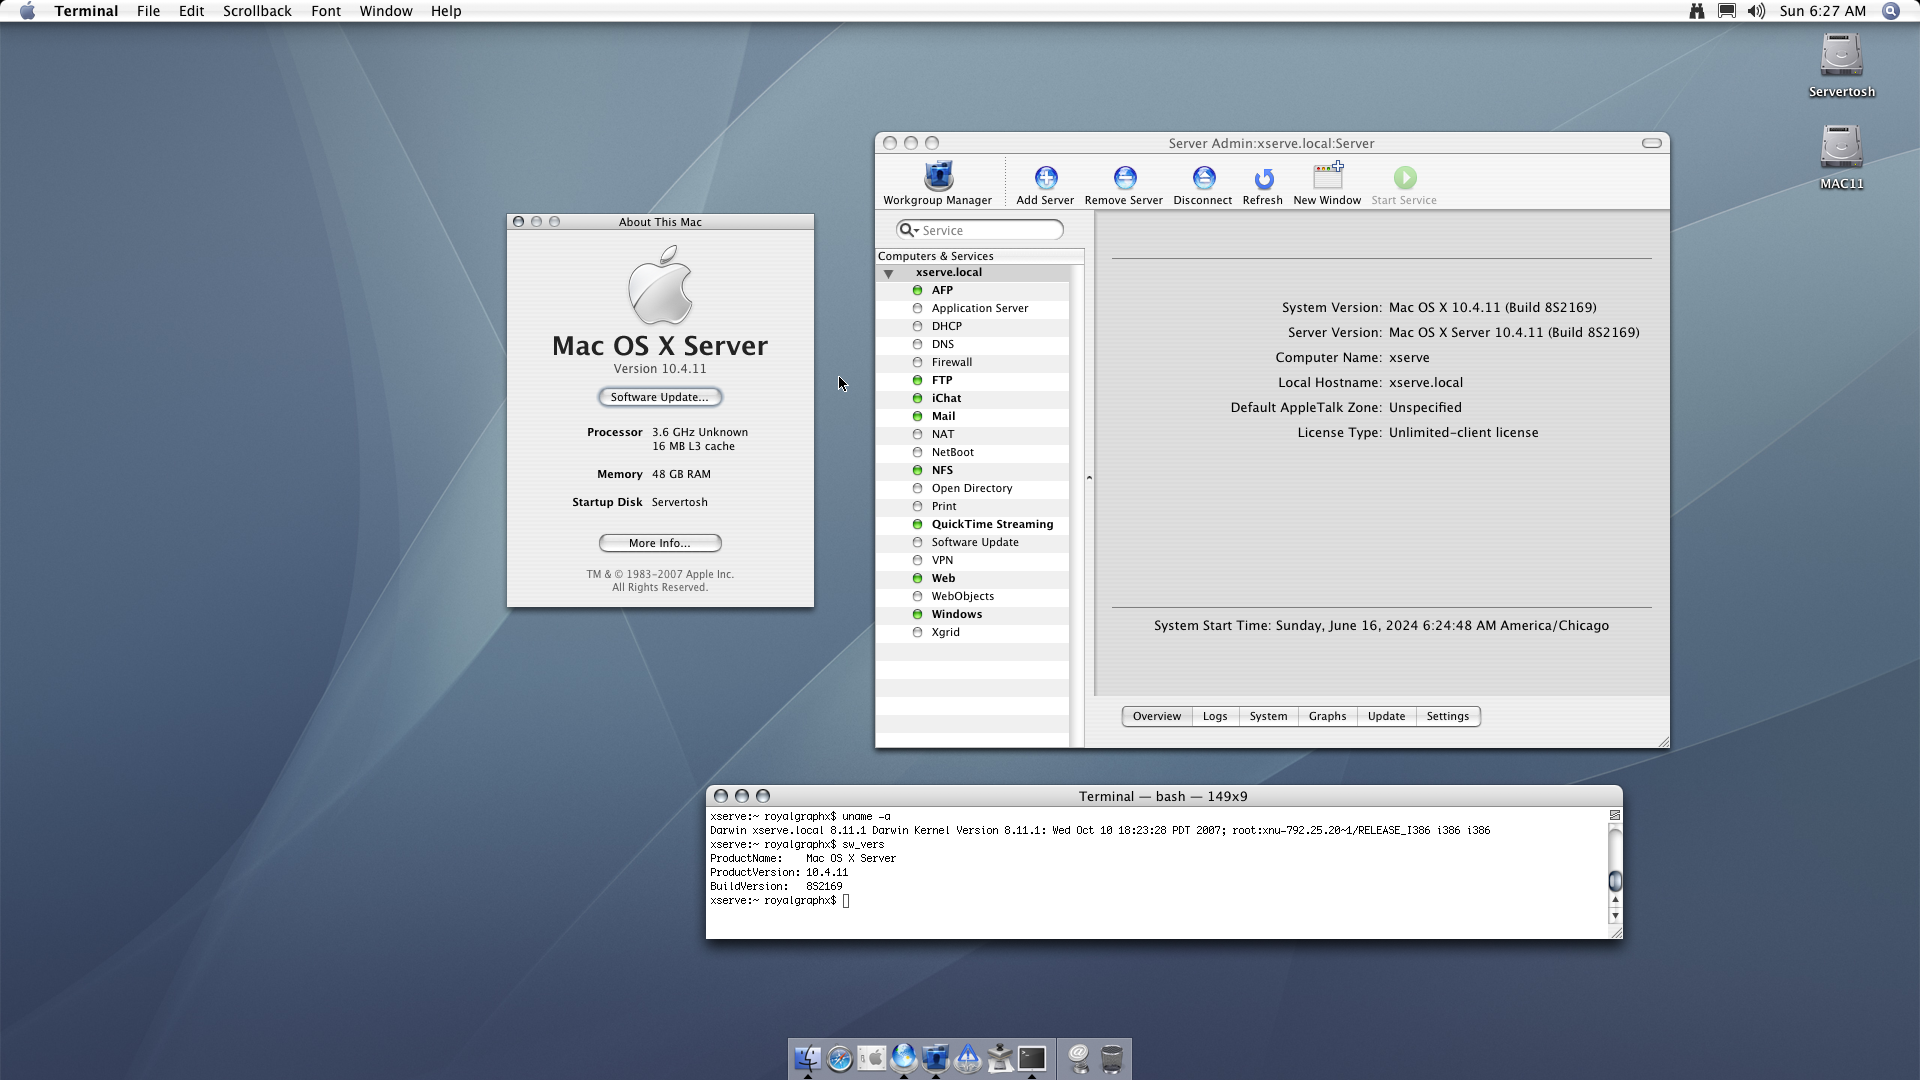Open the Apple menu
The width and height of the screenshot is (1920, 1080).
(27, 11)
